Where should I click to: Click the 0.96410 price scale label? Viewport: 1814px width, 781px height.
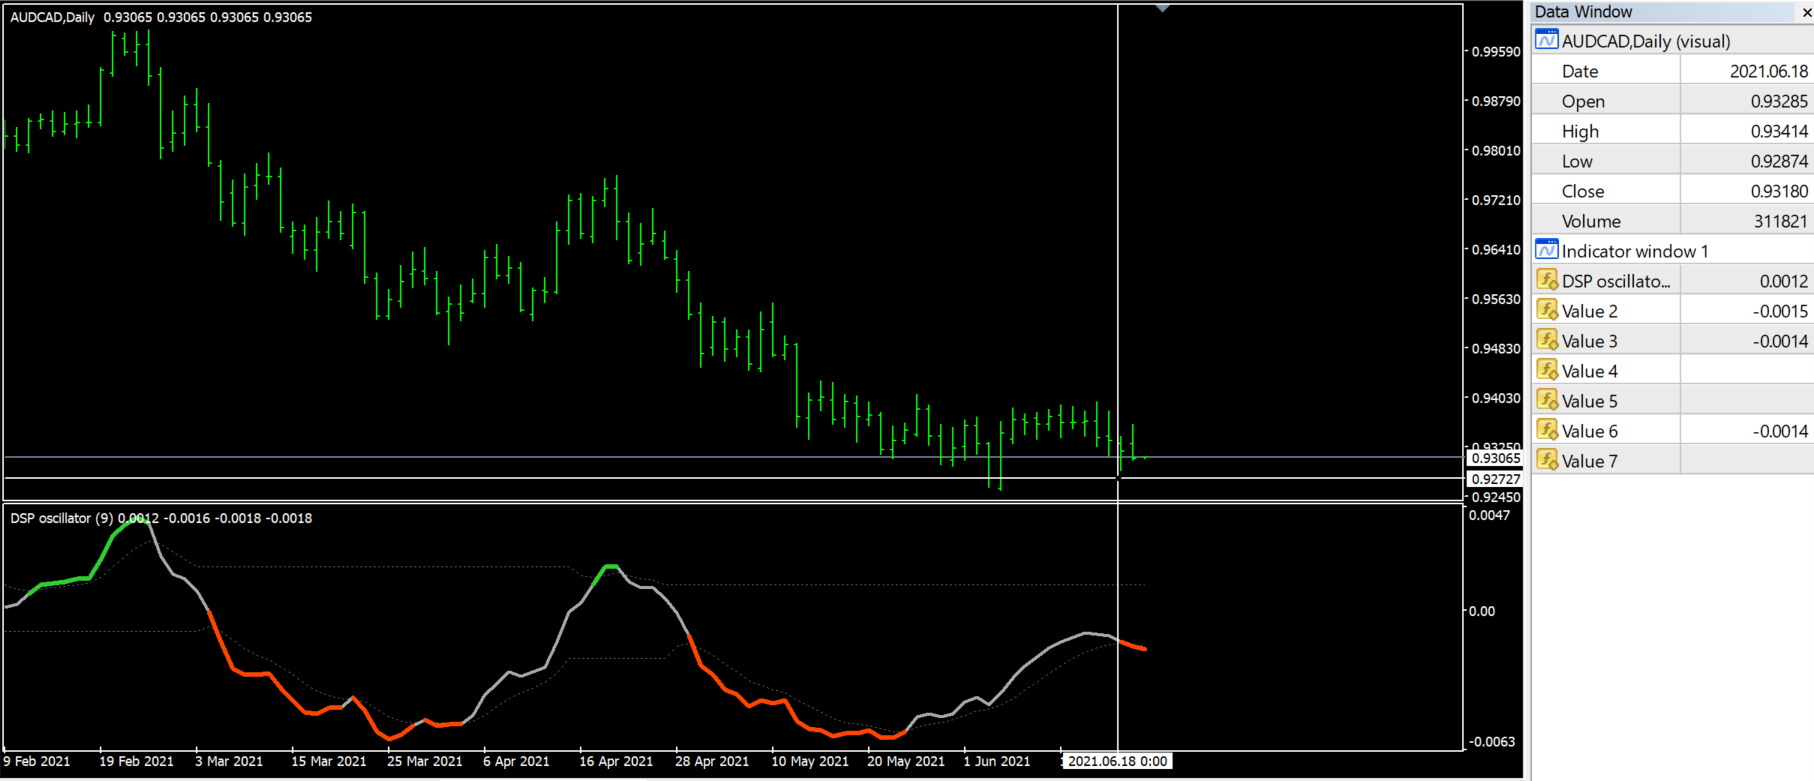(x=1496, y=250)
